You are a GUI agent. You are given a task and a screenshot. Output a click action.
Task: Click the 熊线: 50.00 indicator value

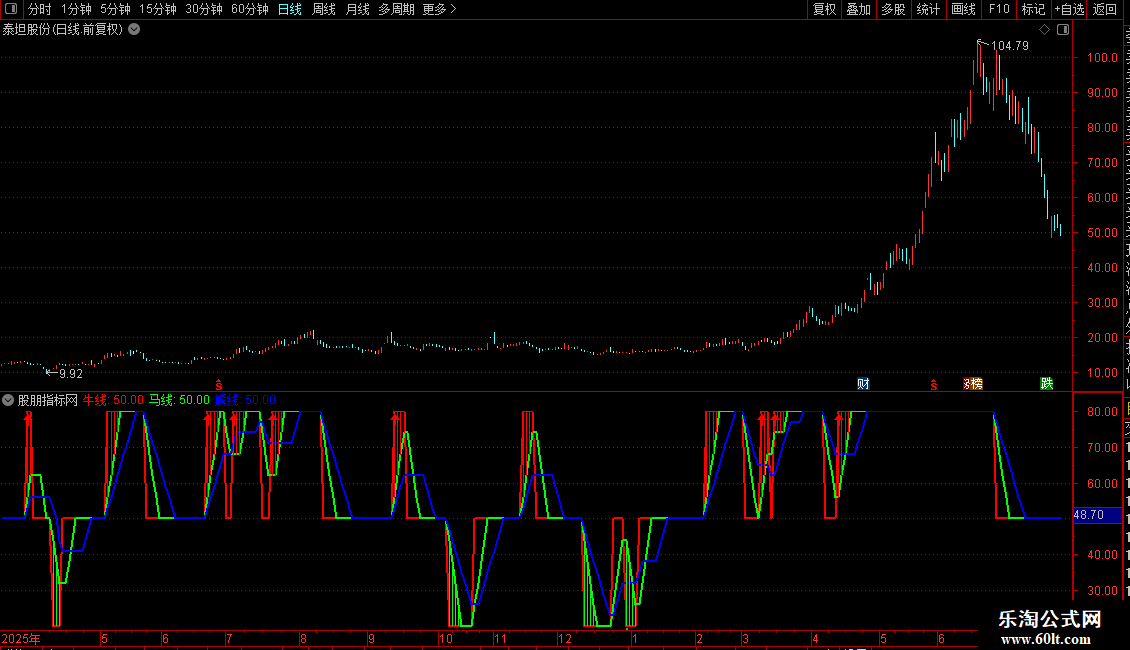[x=245, y=400]
